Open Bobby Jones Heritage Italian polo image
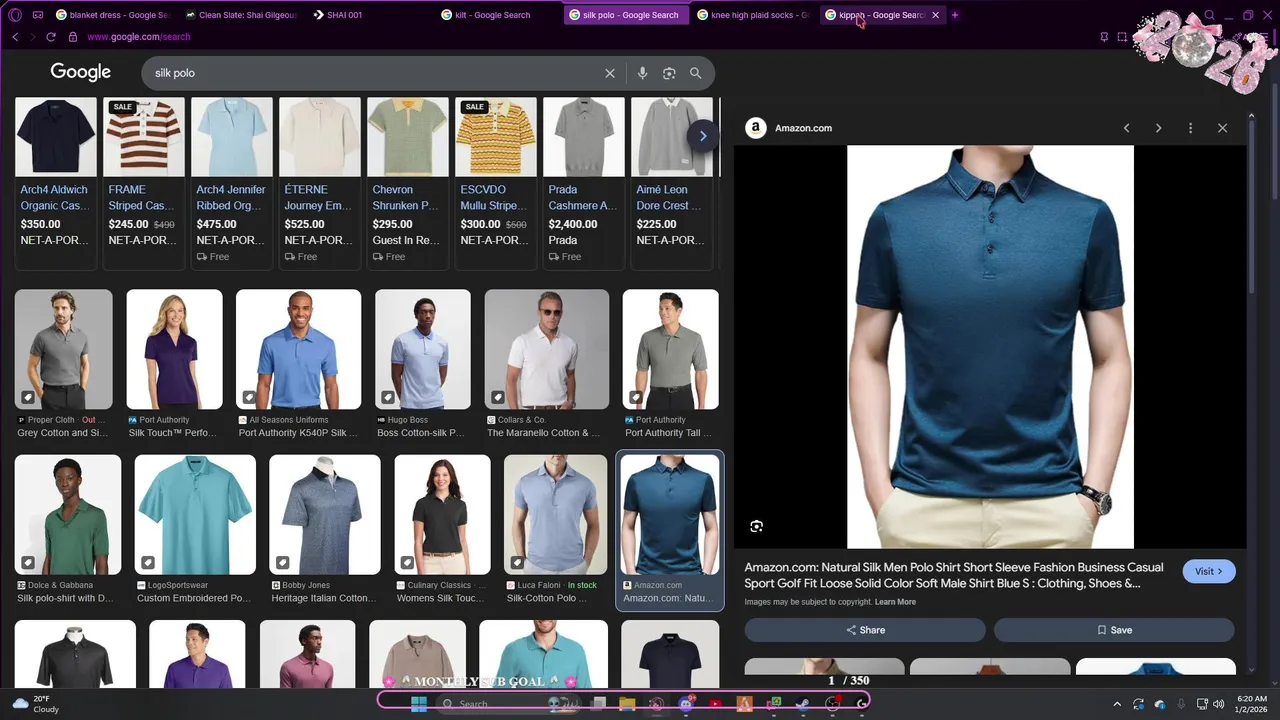Viewport: 1280px width, 720px height. pos(325,515)
